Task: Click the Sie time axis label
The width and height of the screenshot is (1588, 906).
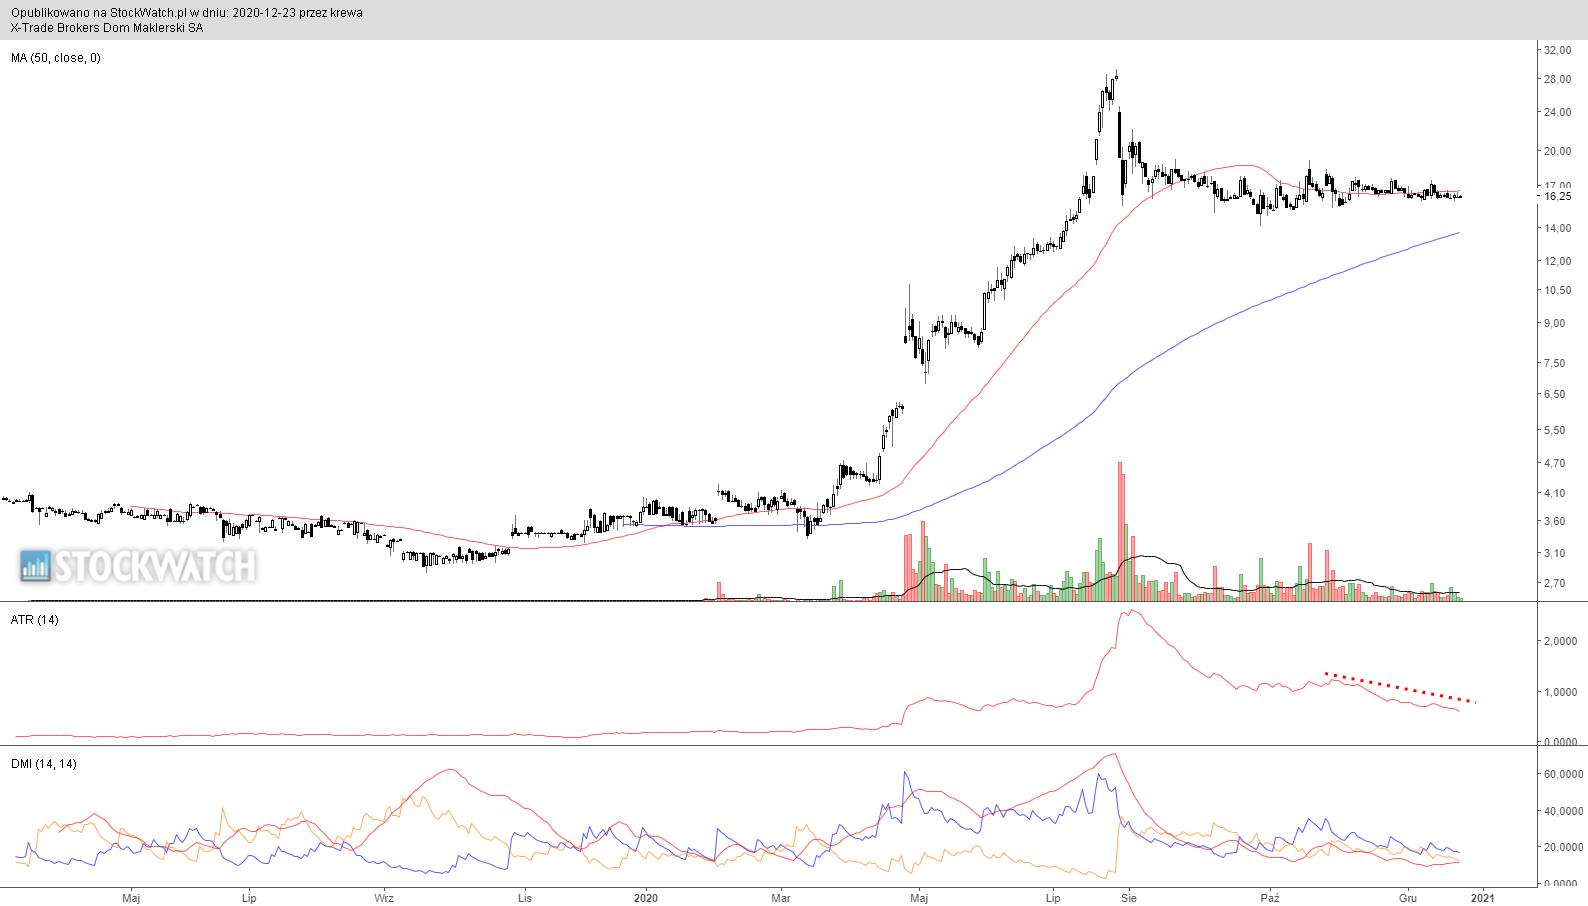Action: tap(1128, 898)
